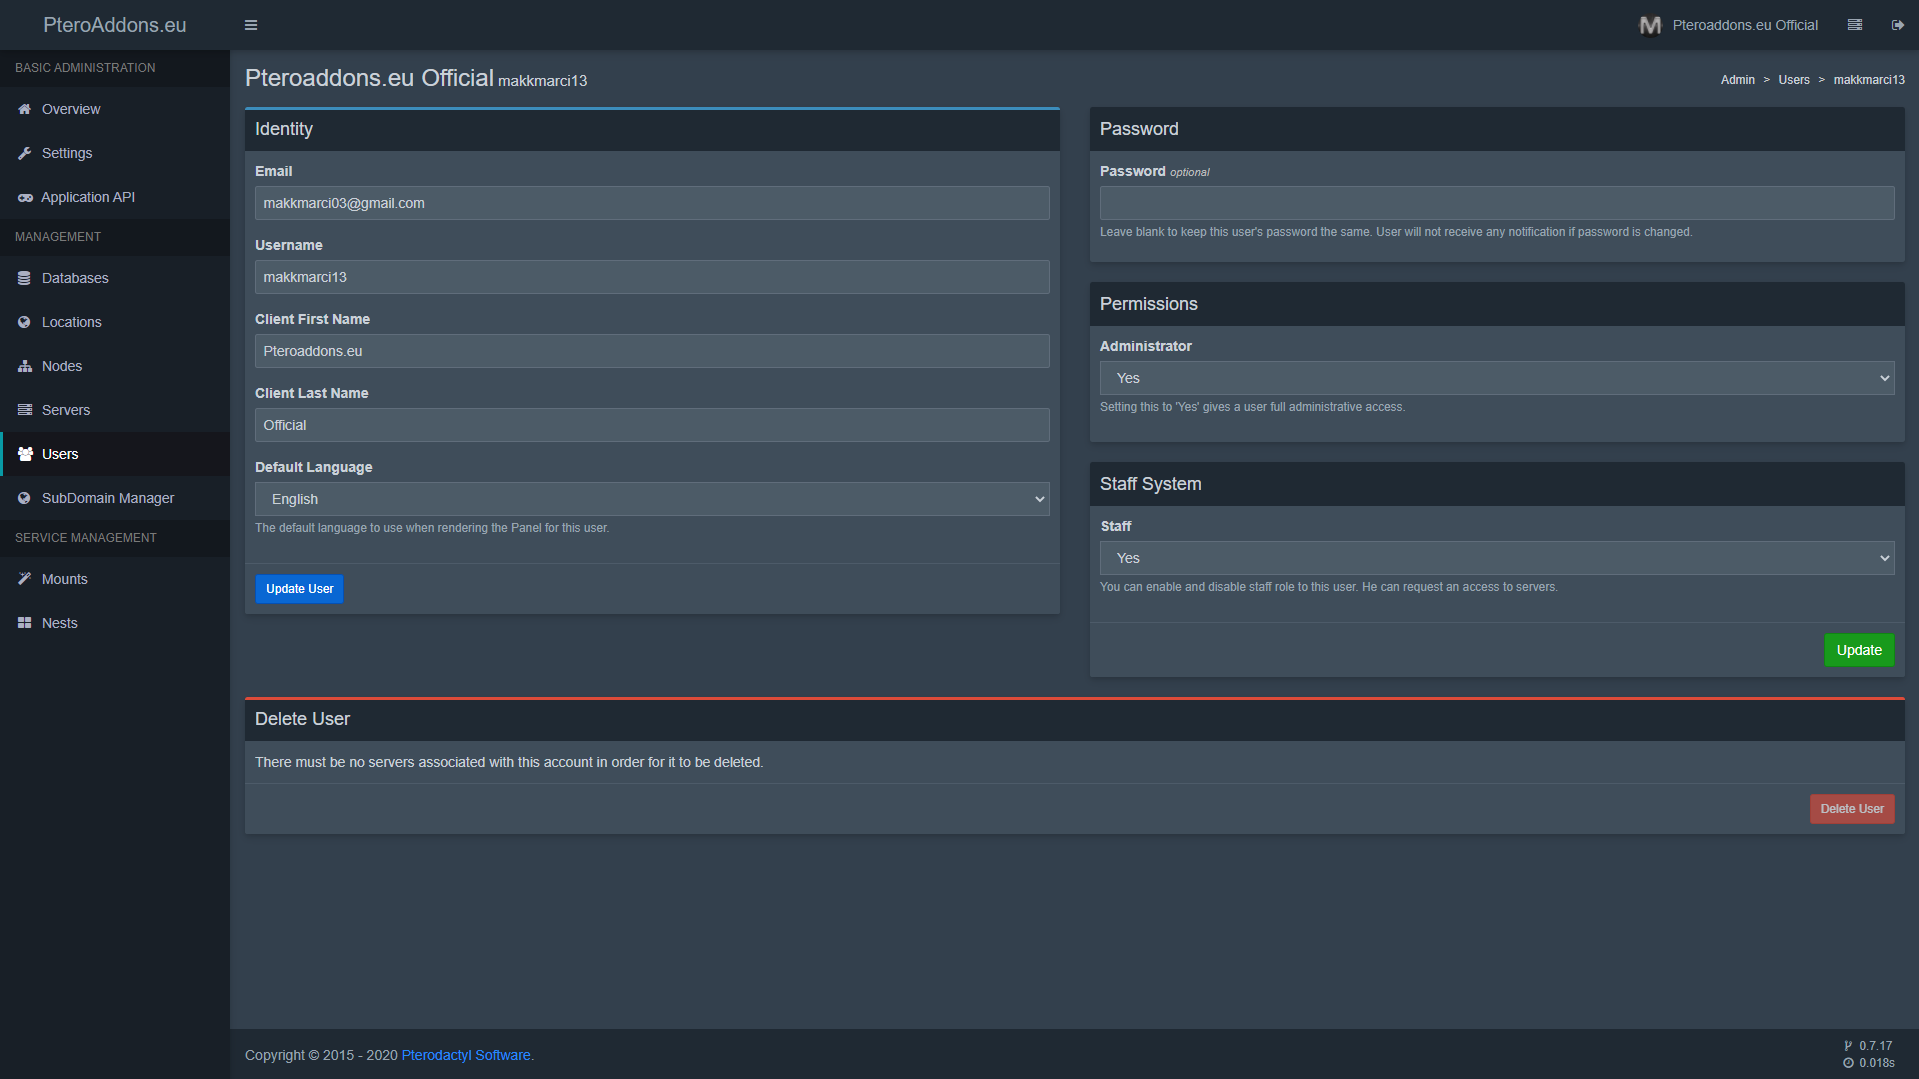
Task: Open the Staff role dropdown
Action: tap(1496, 558)
